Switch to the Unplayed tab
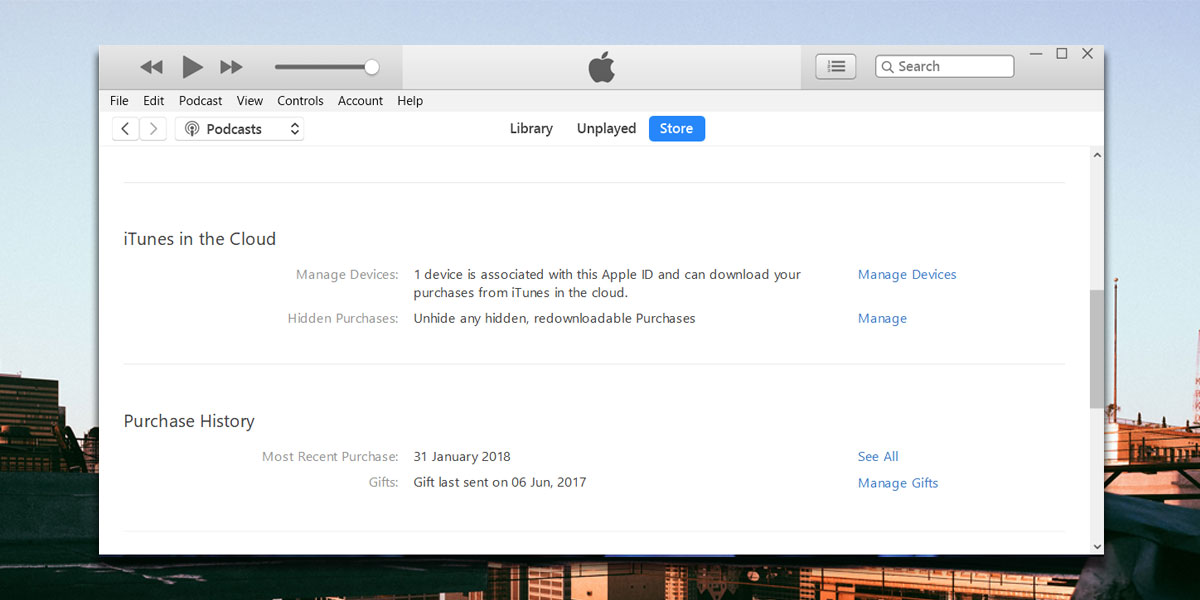 pyautogui.click(x=606, y=128)
